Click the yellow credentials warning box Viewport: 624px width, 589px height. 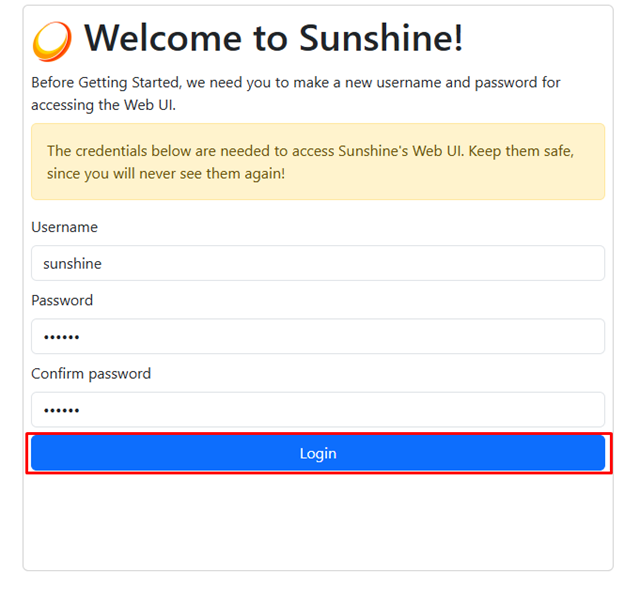click(x=318, y=162)
